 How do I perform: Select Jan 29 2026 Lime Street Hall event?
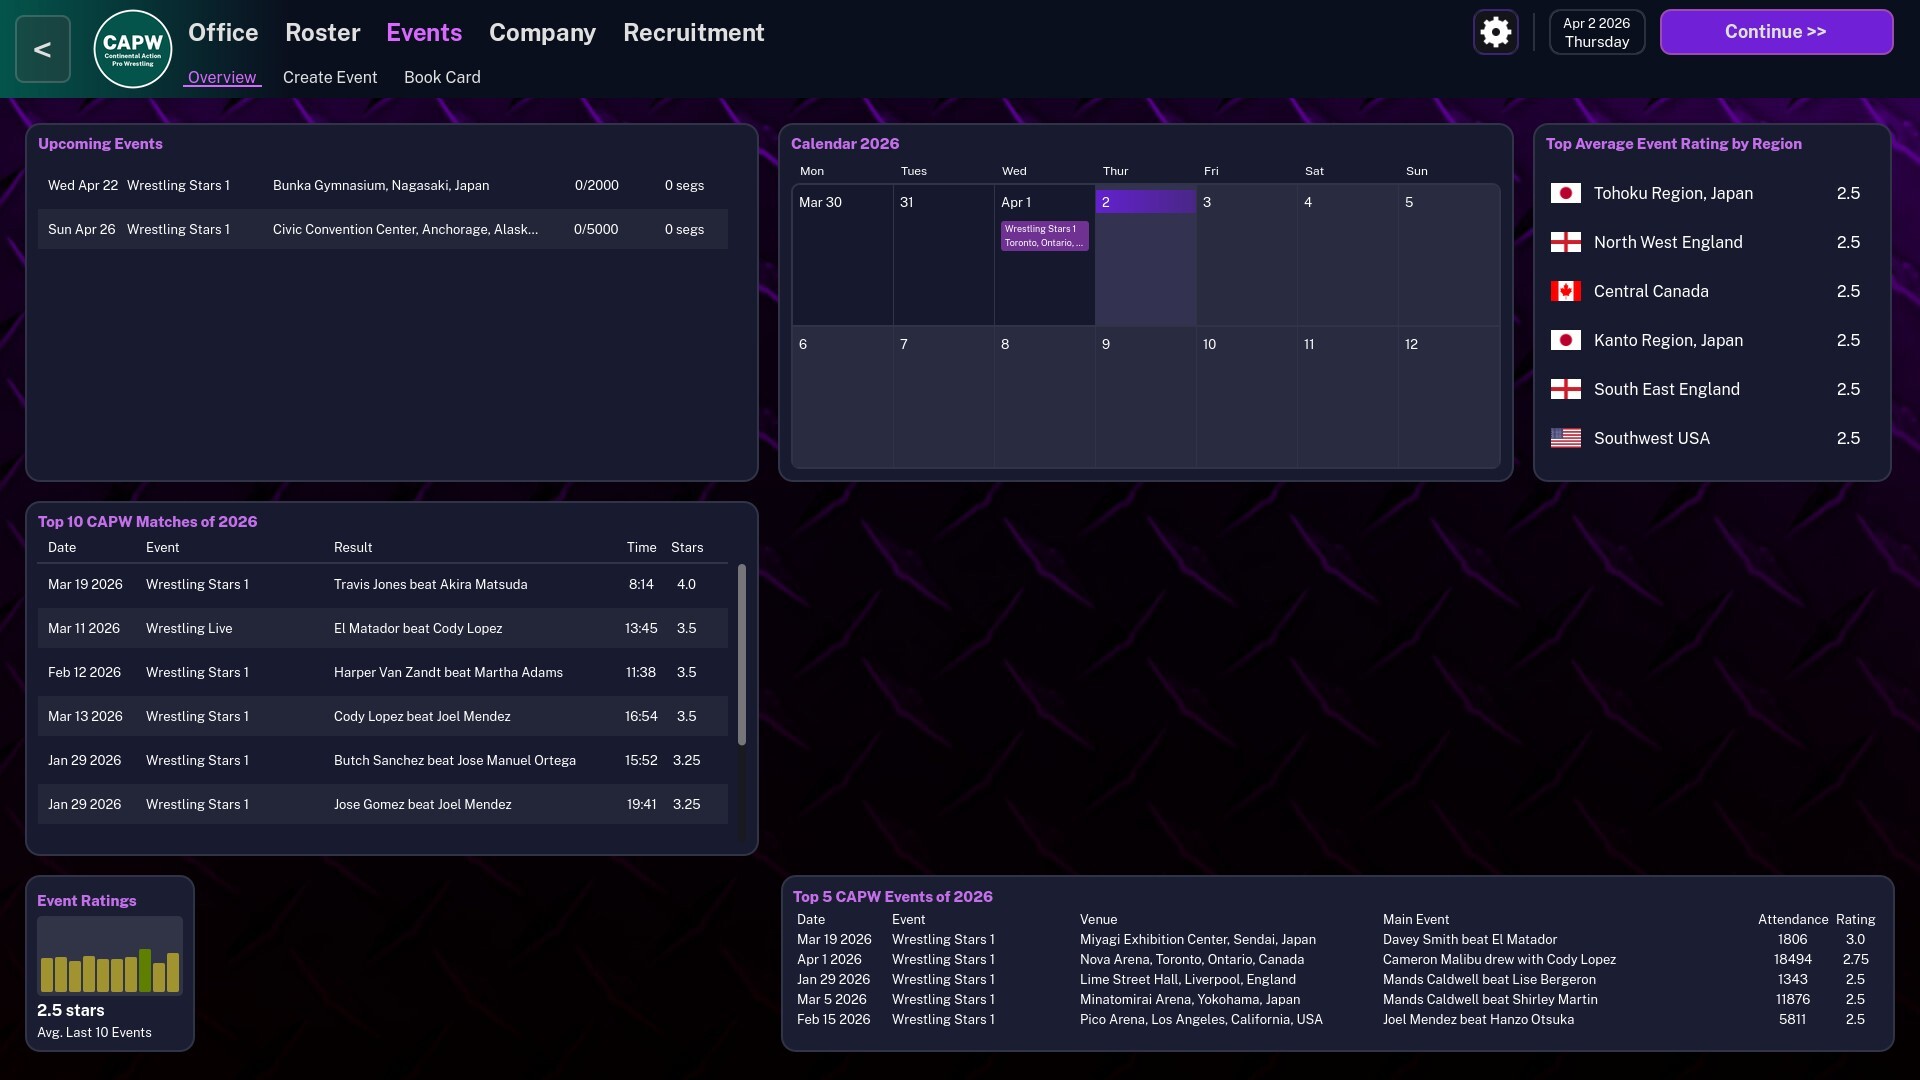pos(1336,979)
